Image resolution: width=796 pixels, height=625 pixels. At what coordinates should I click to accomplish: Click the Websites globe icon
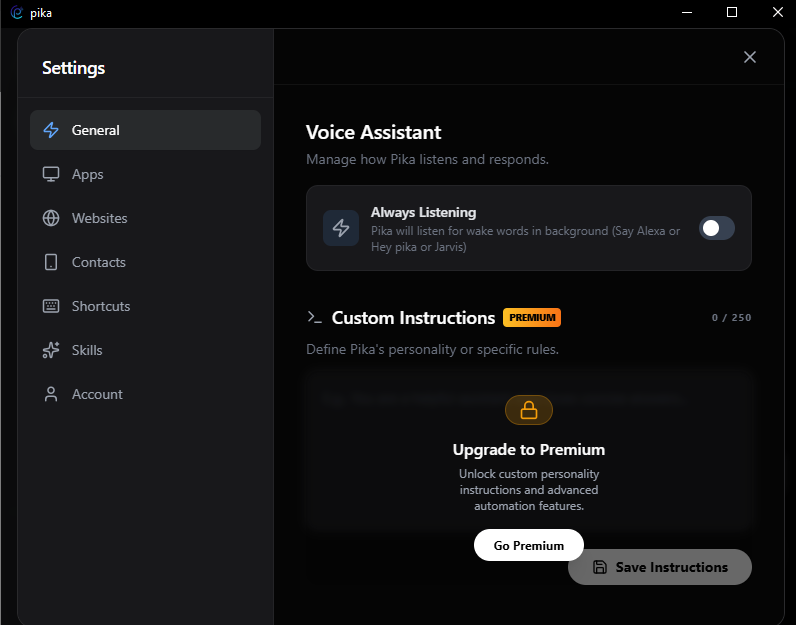click(51, 218)
